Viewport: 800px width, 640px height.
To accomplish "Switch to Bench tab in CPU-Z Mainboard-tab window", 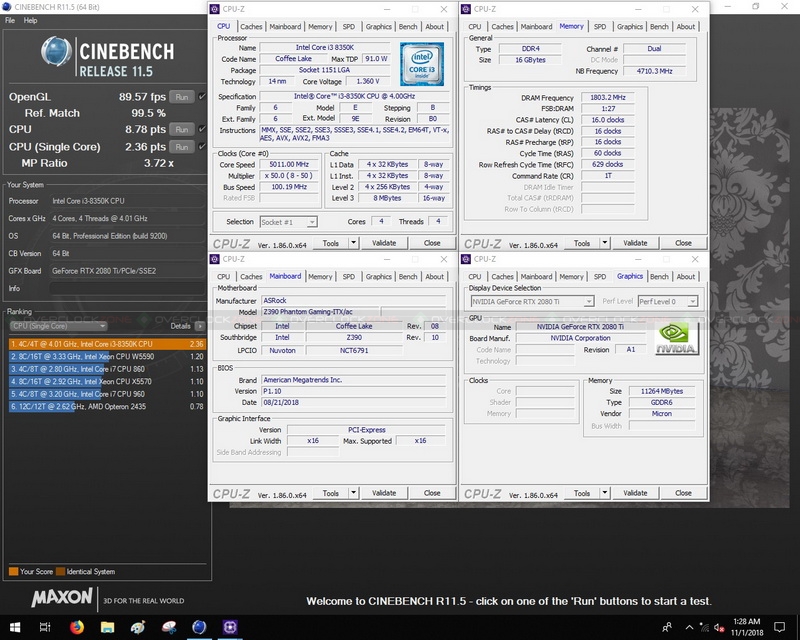I will click(408, 277).
